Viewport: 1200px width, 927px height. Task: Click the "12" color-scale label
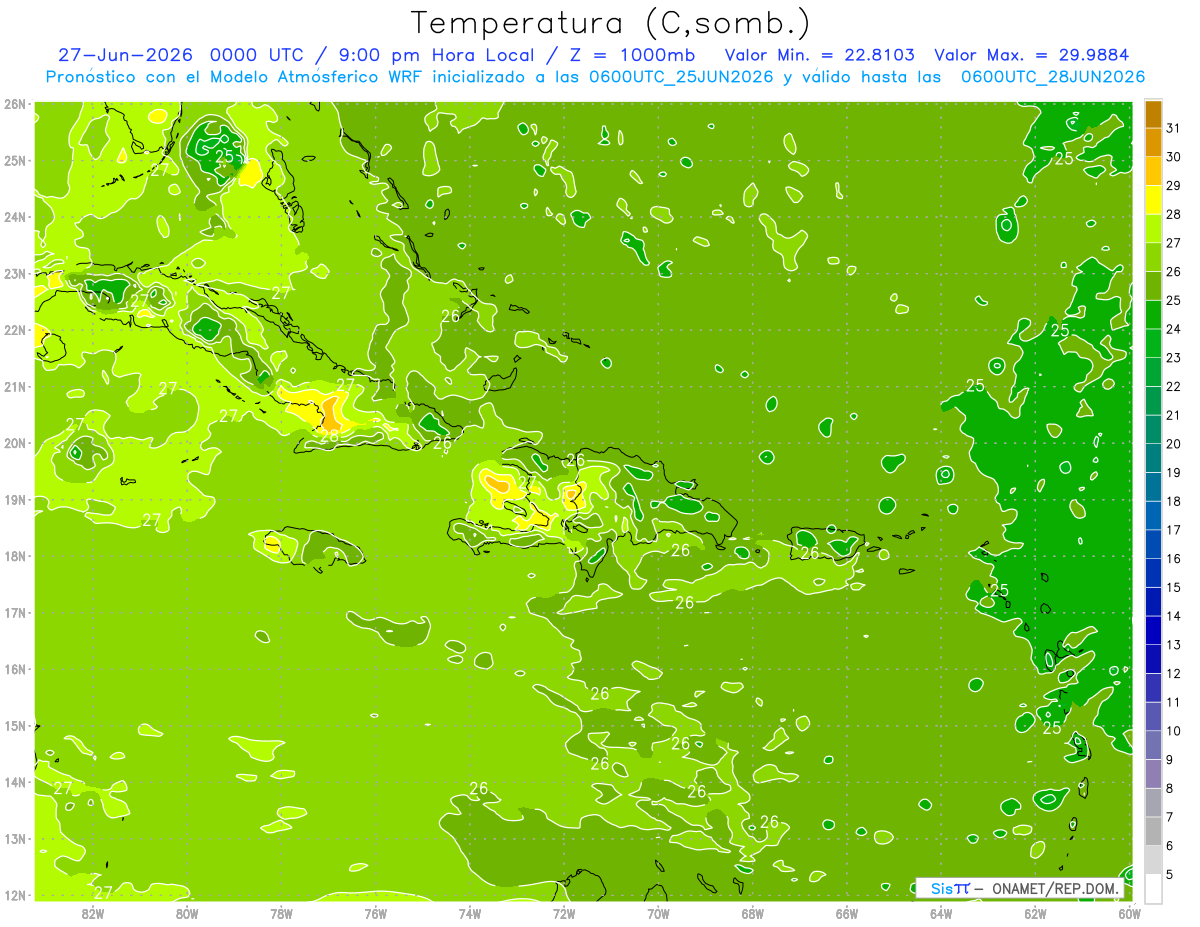point(1174,674)
